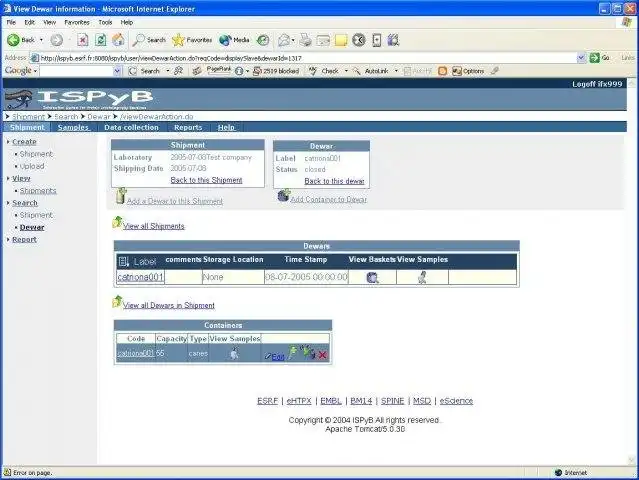Click into the Google toolbar search field
639x480 pixels.
click(77, 71)
